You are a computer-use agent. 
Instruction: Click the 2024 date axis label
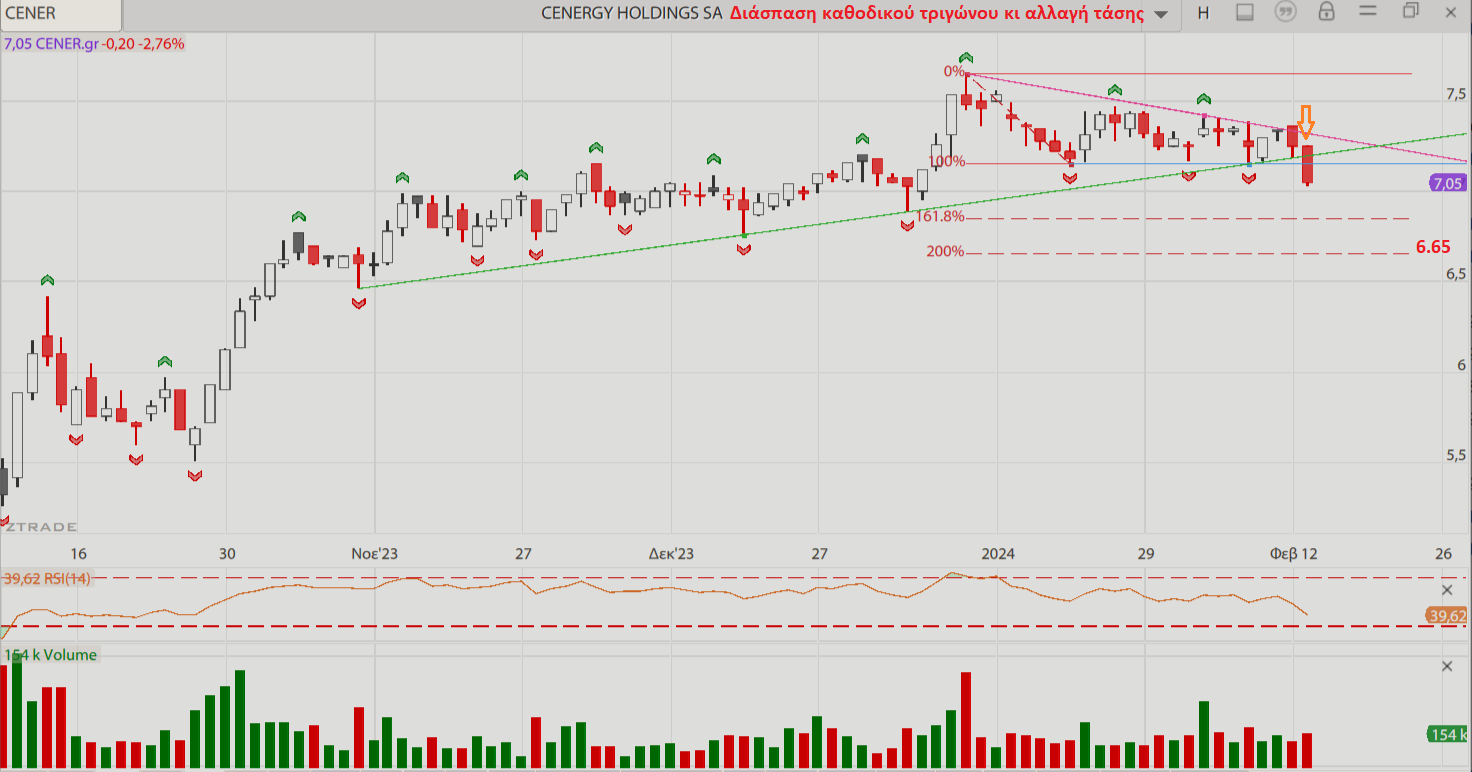click(x=997, y=553)
